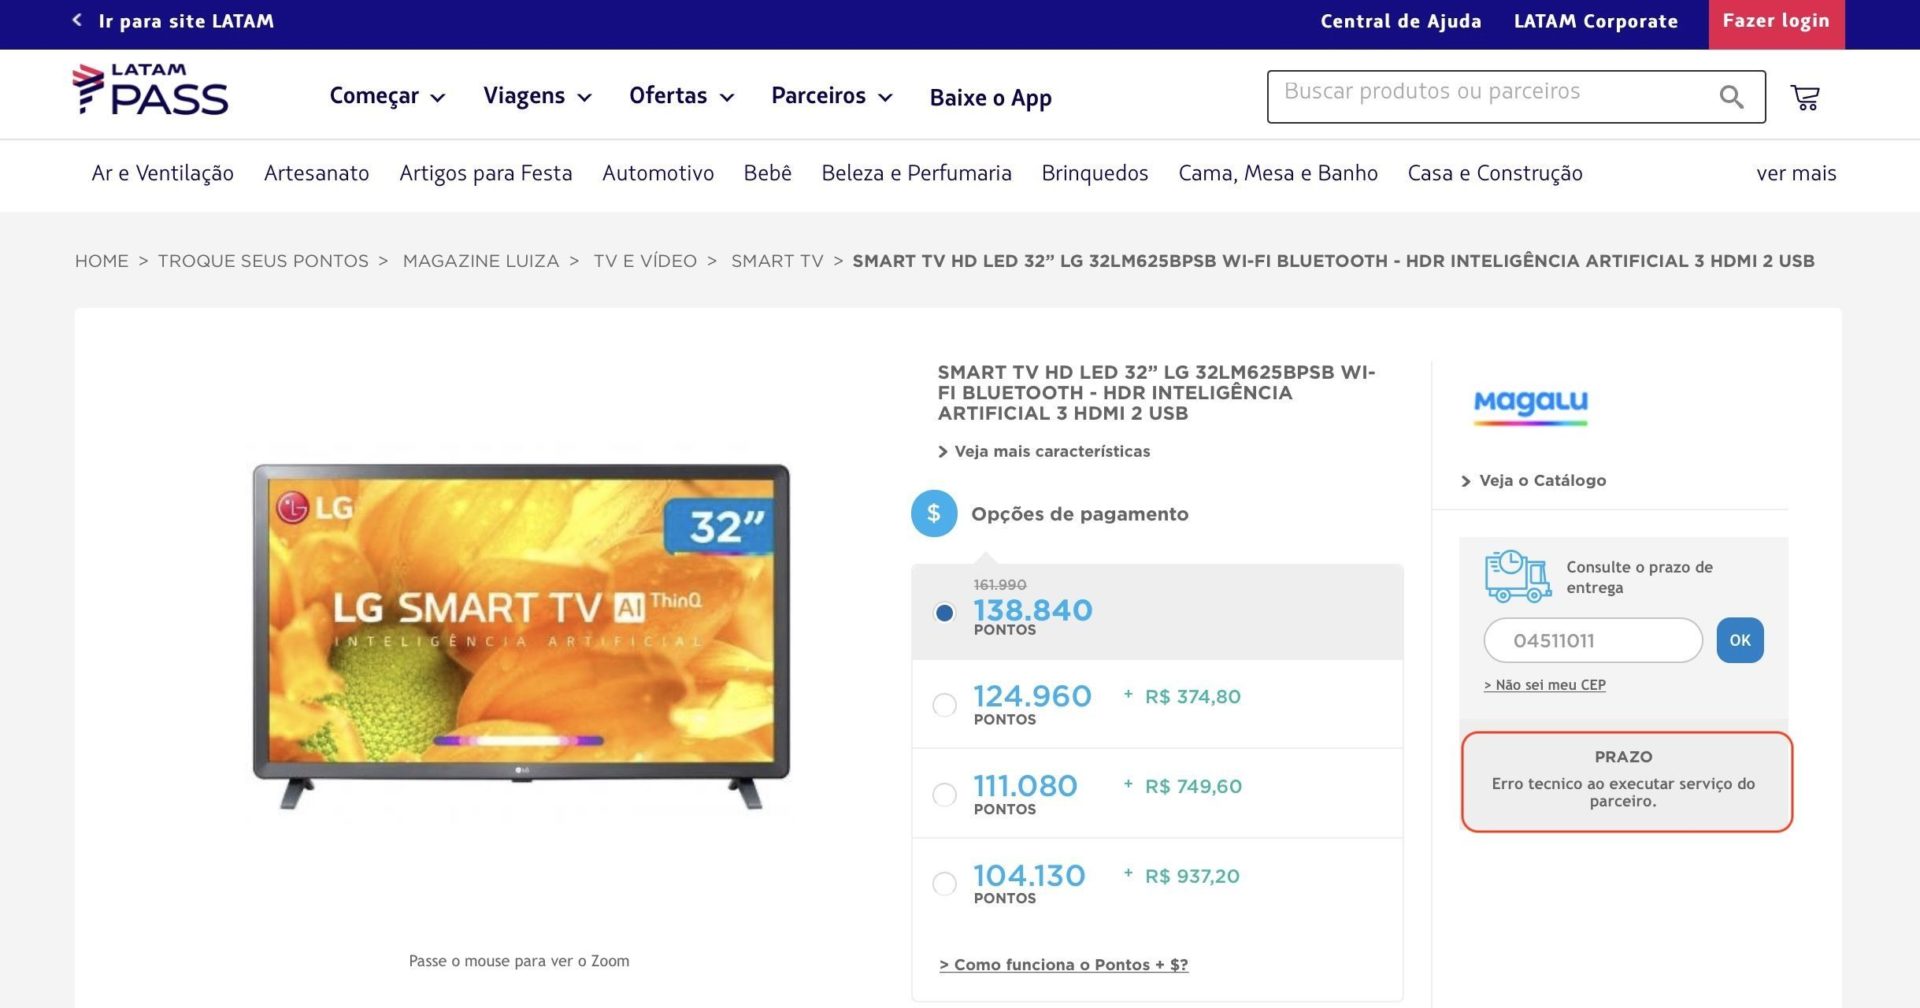
Task: Open Como funciona o Pontos + $ link
Action: click(x=1064, y=965)
